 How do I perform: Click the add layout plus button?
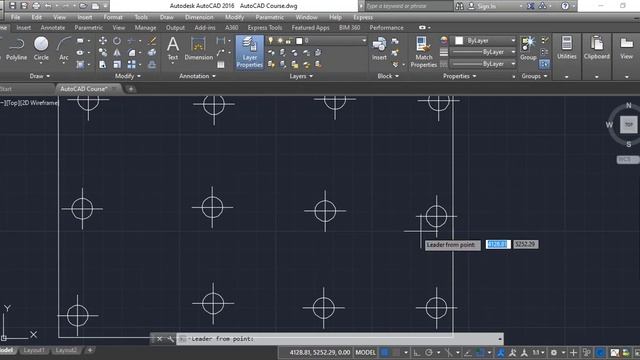(x=90, y=350)
